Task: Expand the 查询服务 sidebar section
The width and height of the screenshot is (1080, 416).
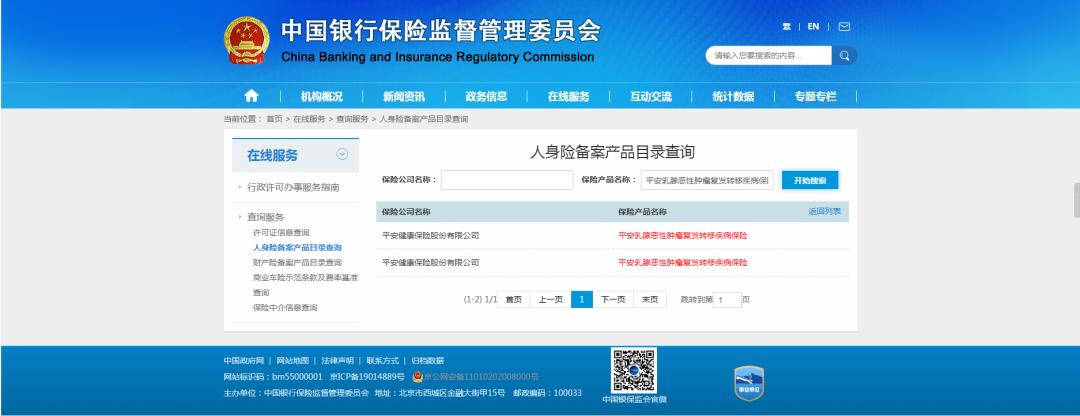Action: point(265,217)
